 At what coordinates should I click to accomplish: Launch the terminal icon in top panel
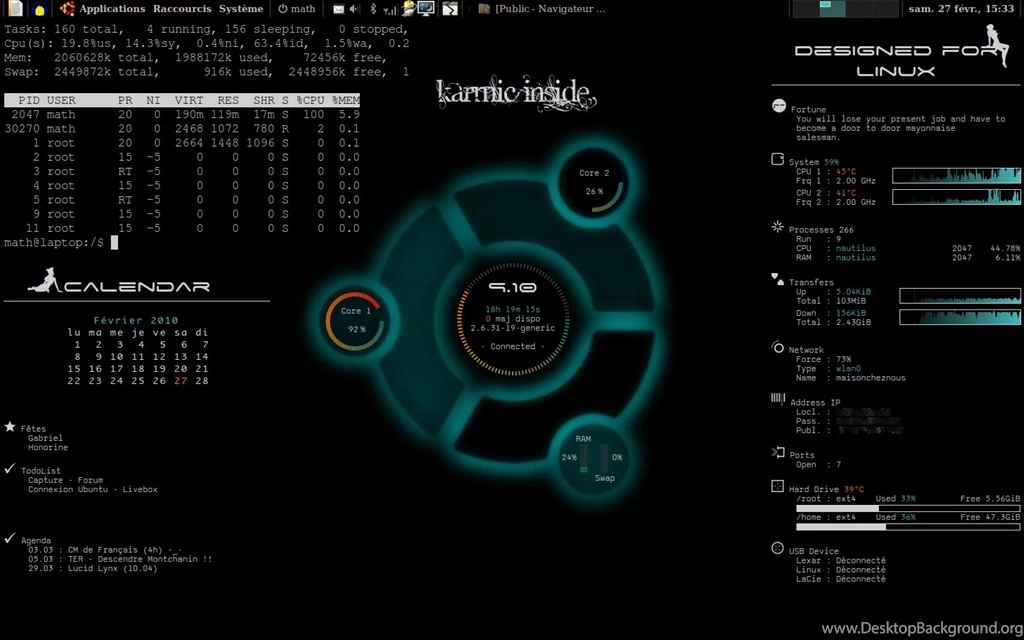(450, 9)
